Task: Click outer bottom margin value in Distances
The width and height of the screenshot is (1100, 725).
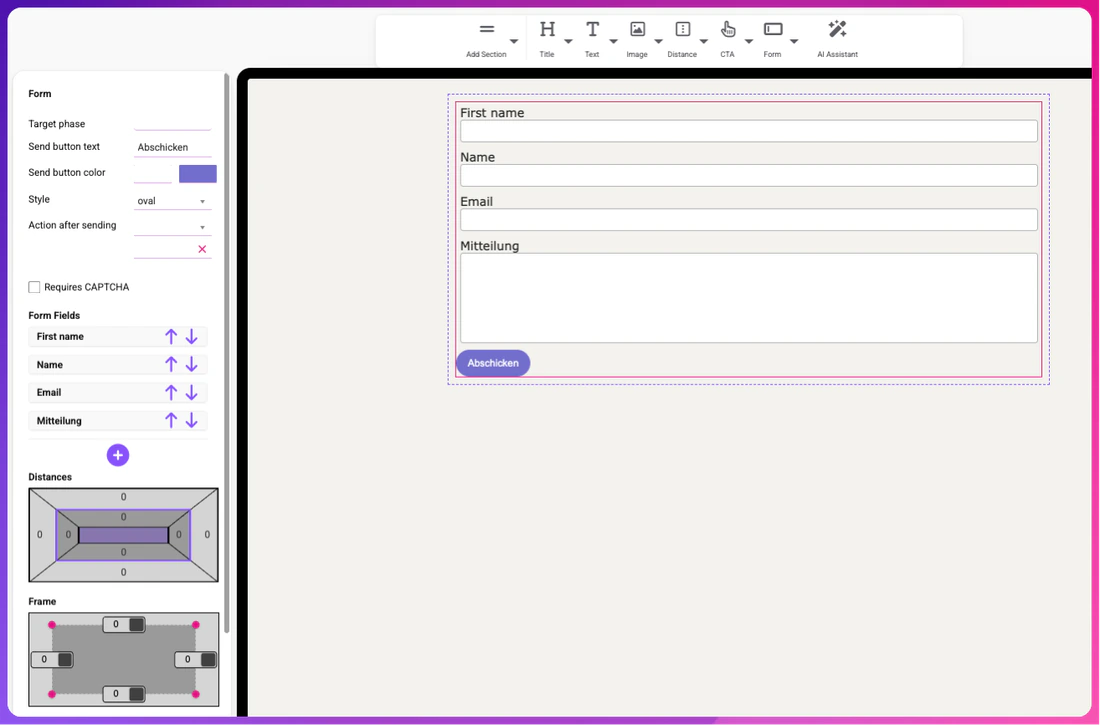Action: [123, 572]
